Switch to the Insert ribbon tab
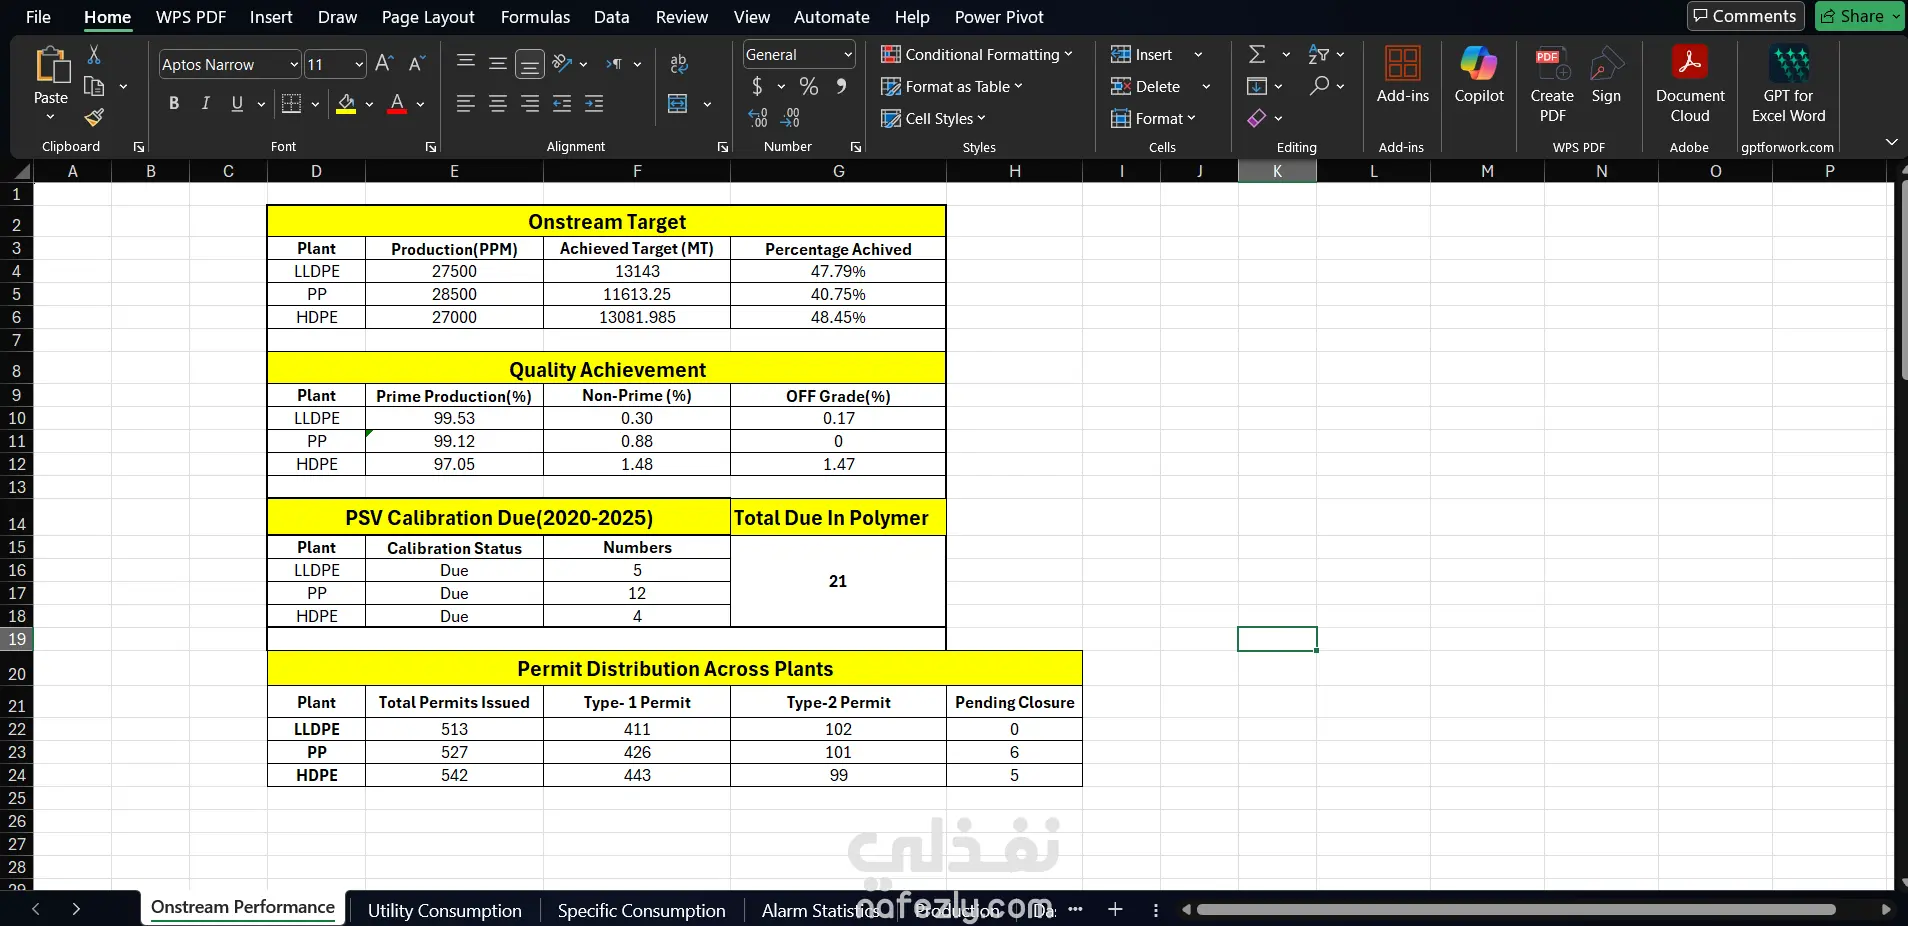The height and width of the screenshot is (926, 1908). [x=271, y=17]
